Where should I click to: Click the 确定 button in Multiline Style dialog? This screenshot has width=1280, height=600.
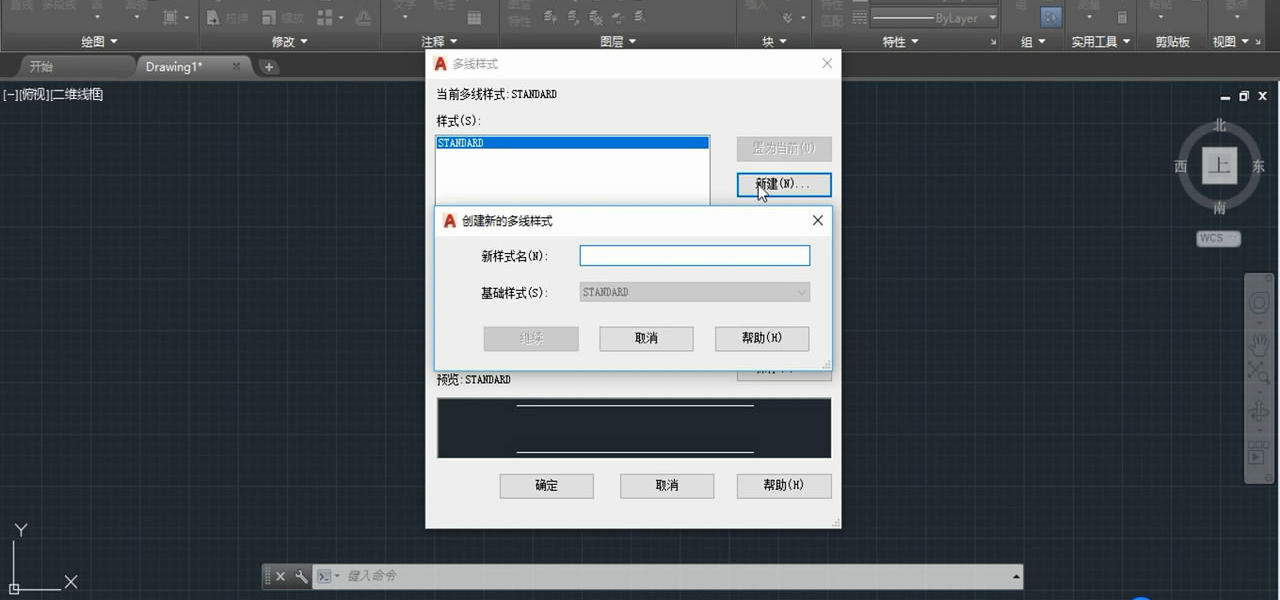tap(546, 486)
